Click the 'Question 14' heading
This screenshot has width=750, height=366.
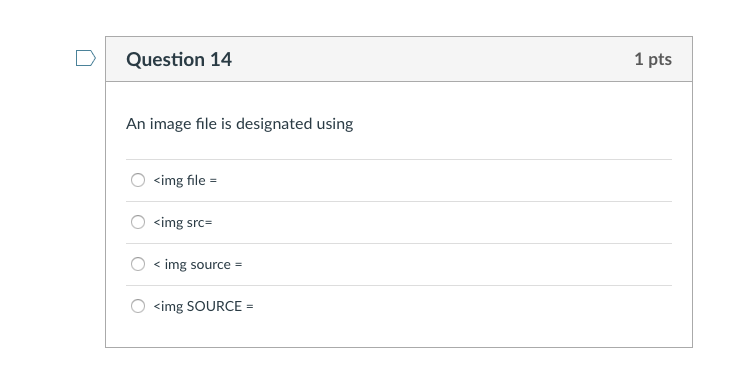pos(179,59)
